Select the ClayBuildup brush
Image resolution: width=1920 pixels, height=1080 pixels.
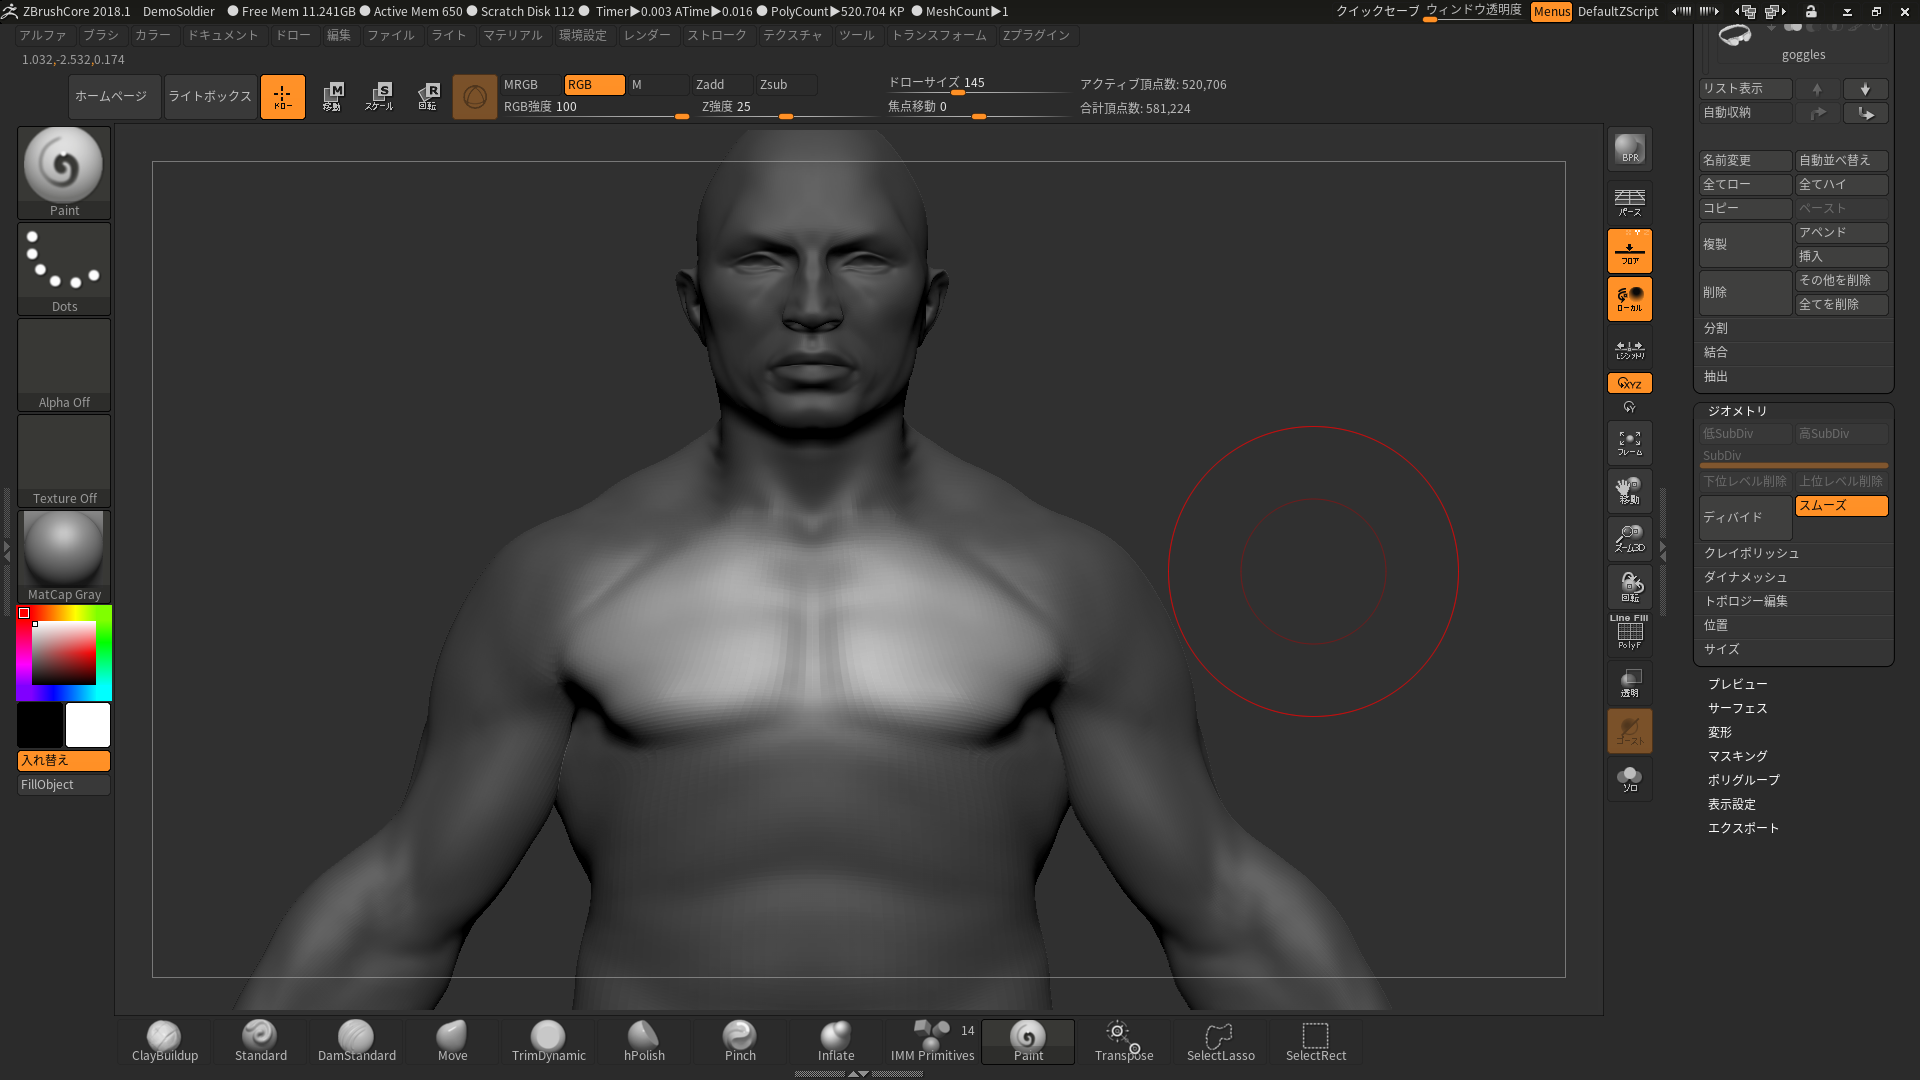tap(165, 1041)
